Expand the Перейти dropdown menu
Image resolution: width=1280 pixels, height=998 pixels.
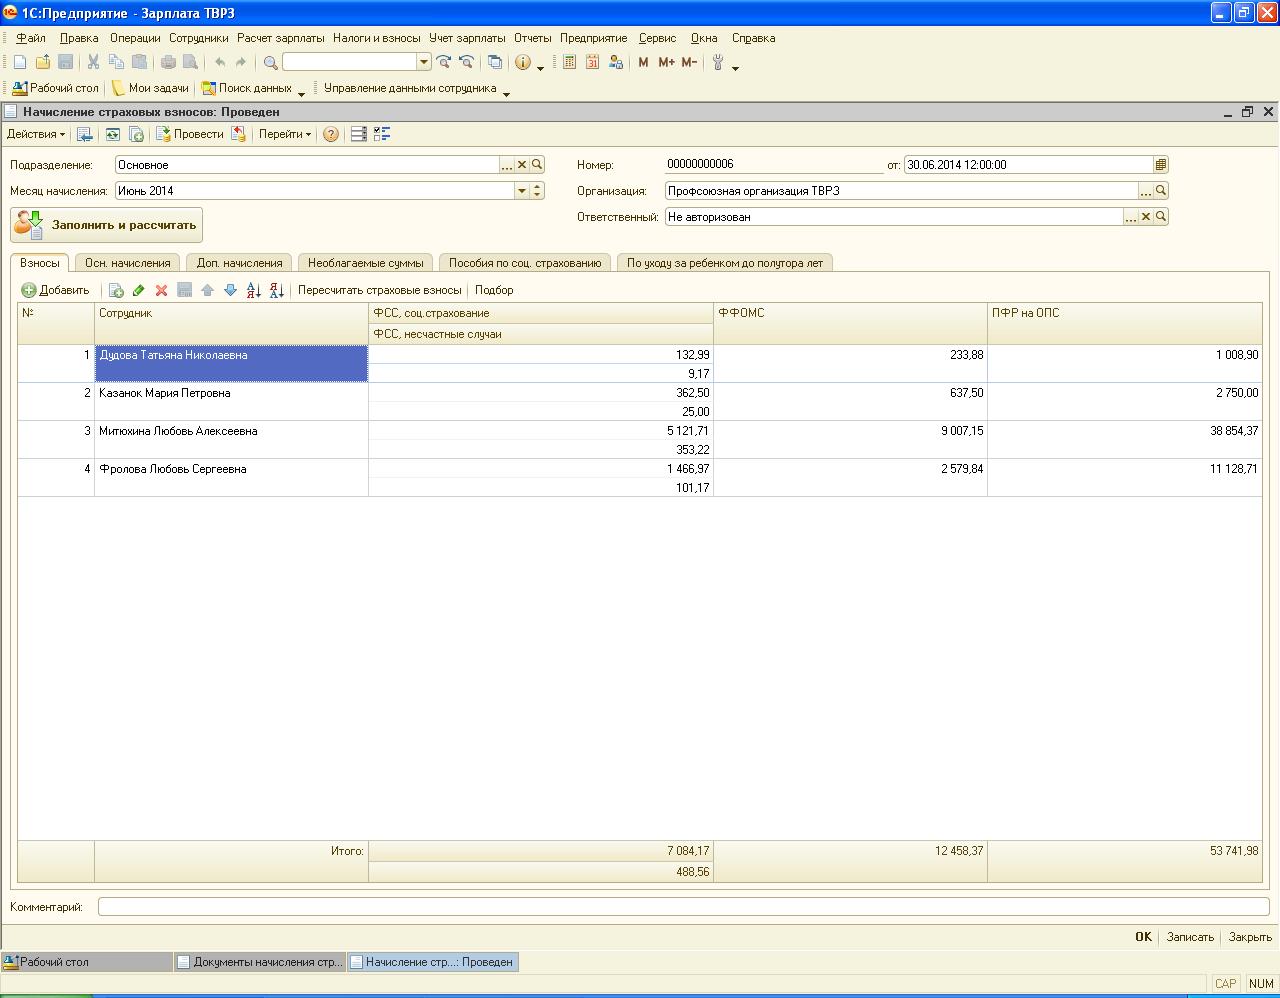pos(285,134)
